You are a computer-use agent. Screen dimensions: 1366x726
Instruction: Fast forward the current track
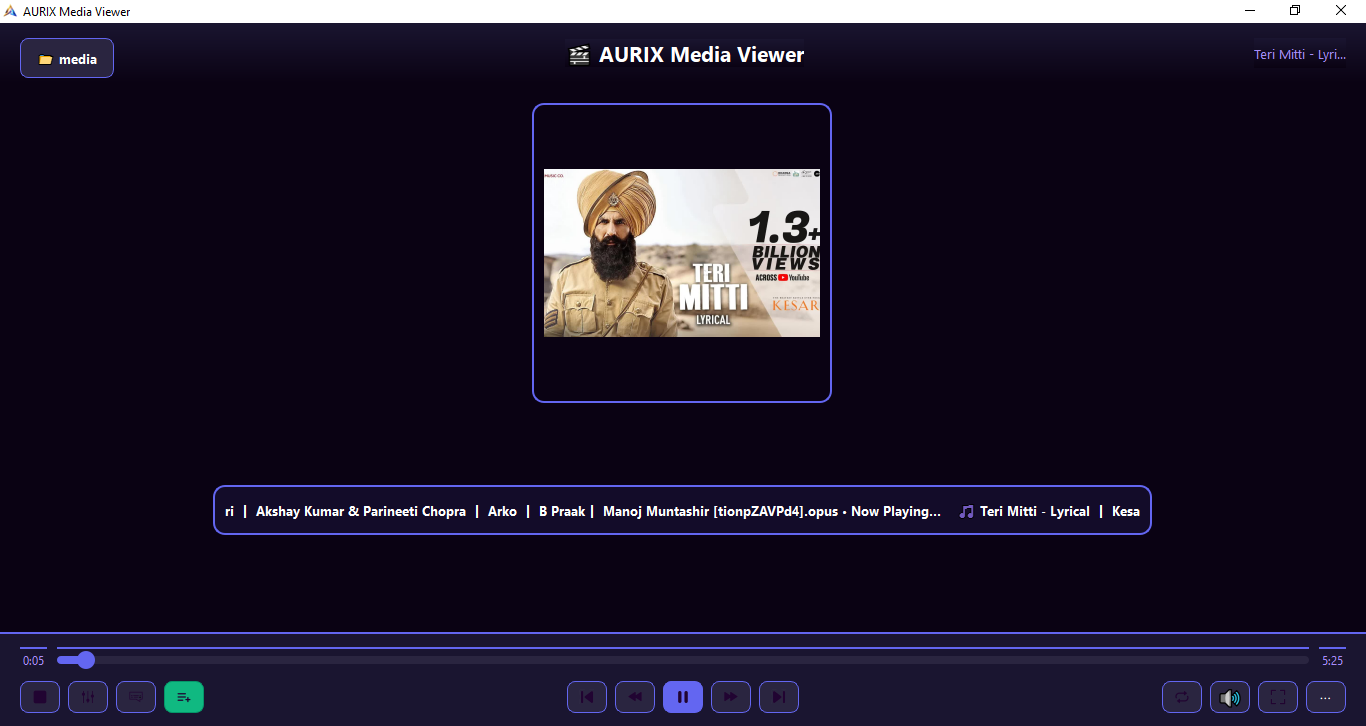click(731, 697)
